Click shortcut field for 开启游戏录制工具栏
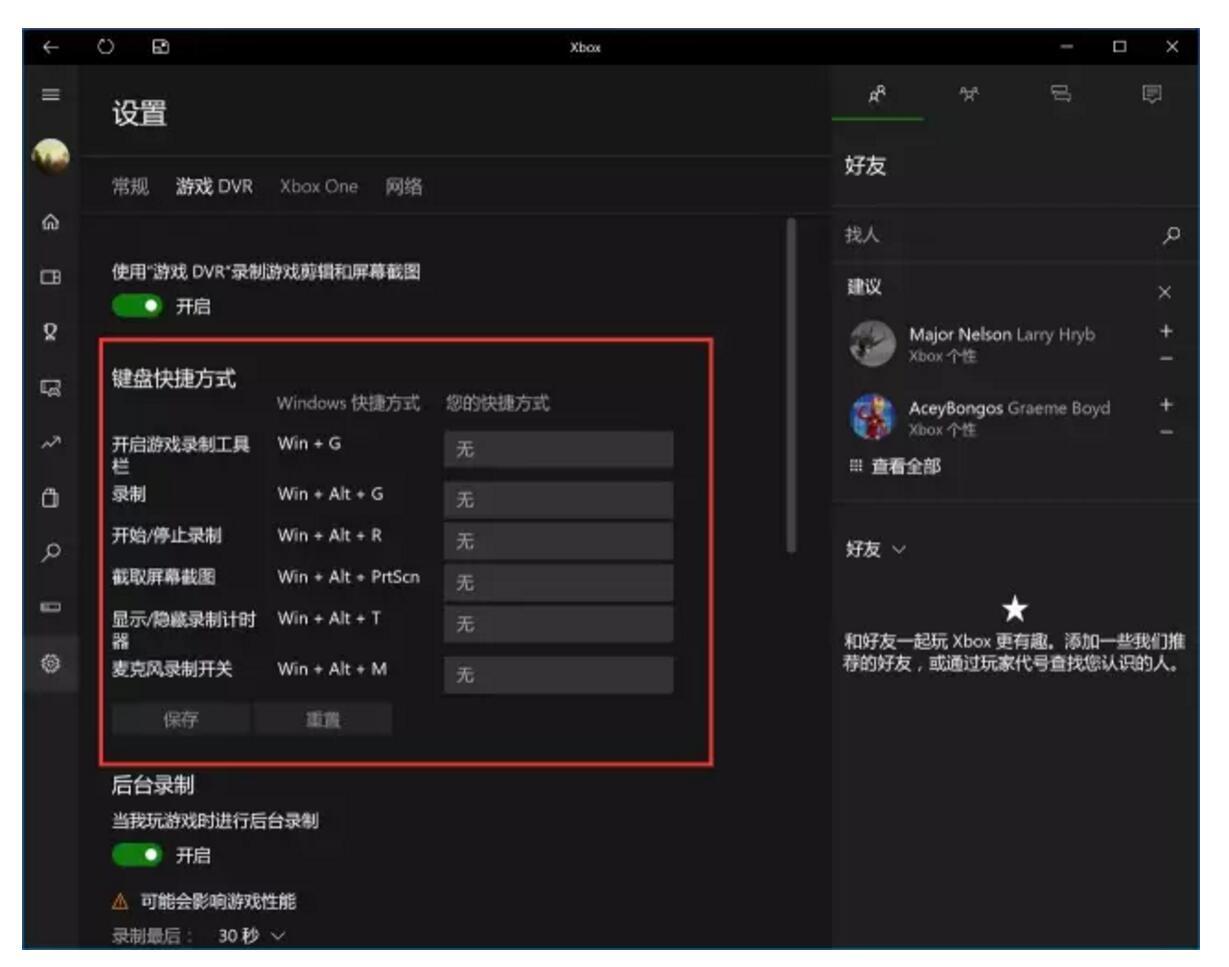Screen dimensions: 1229x967 558,450
